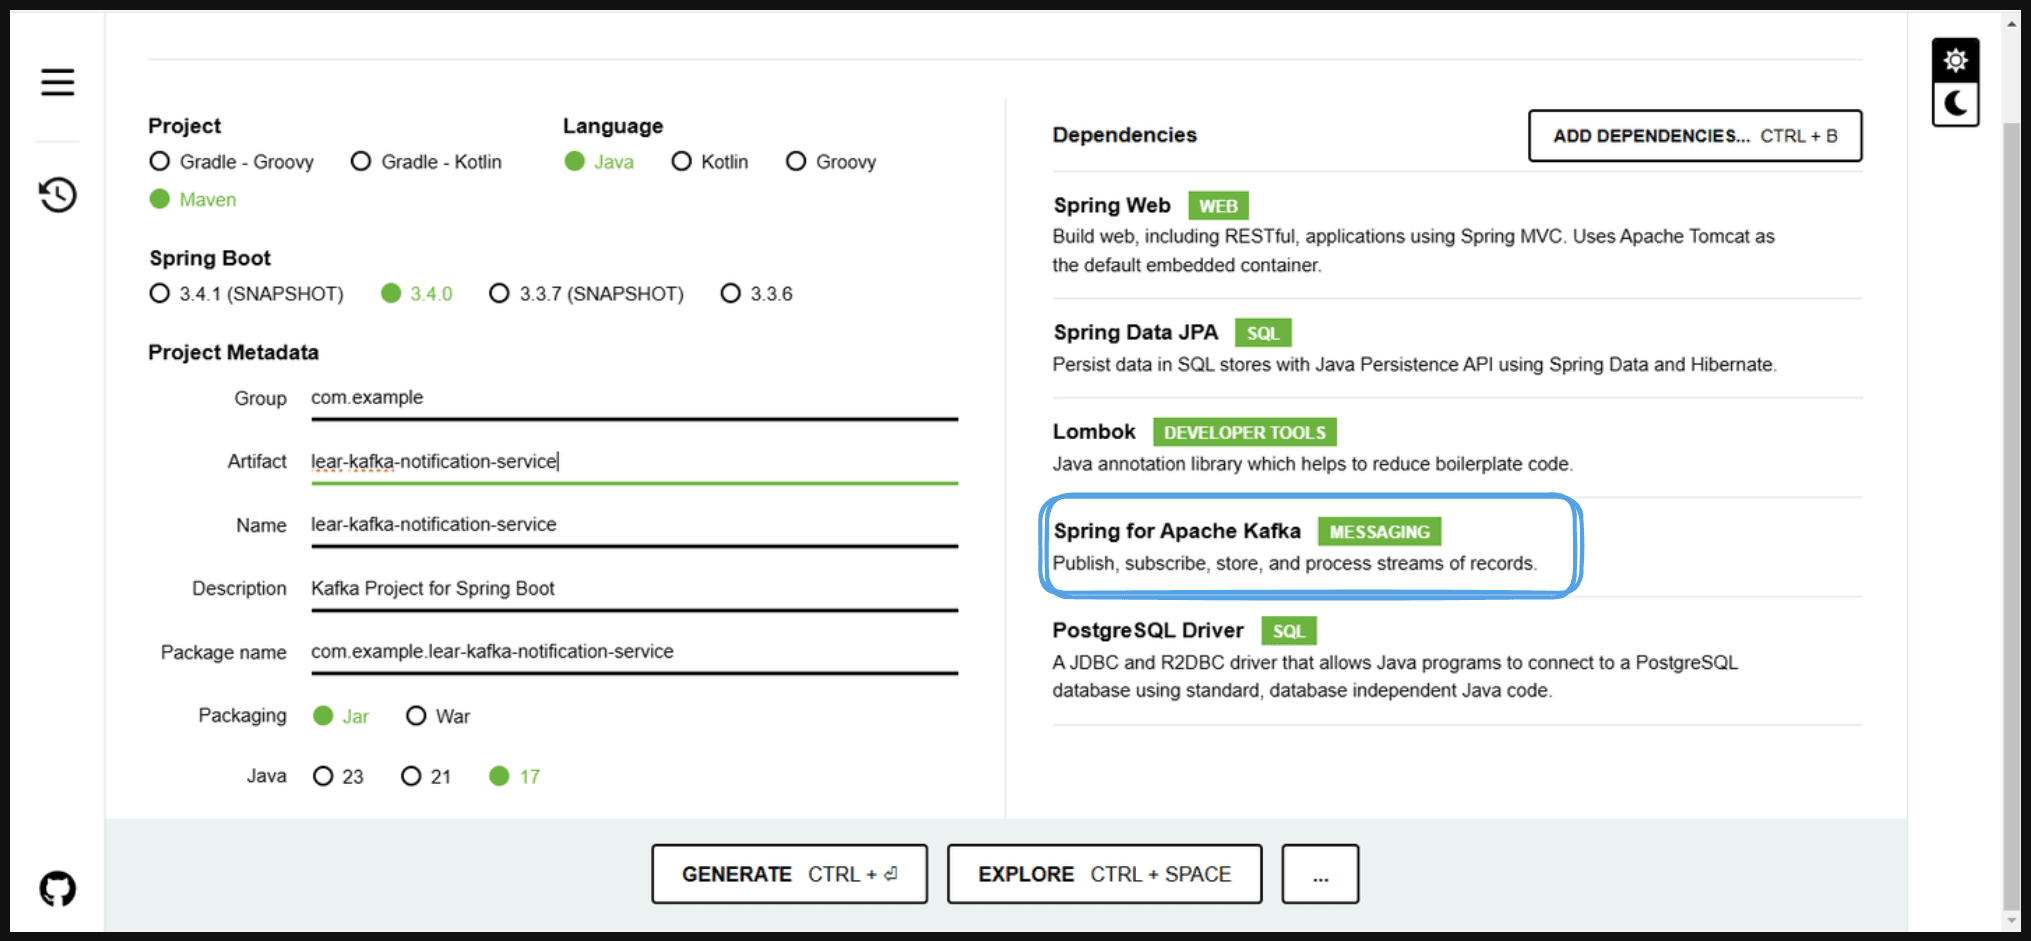Click the Dependencies heading

[1124, 135]
